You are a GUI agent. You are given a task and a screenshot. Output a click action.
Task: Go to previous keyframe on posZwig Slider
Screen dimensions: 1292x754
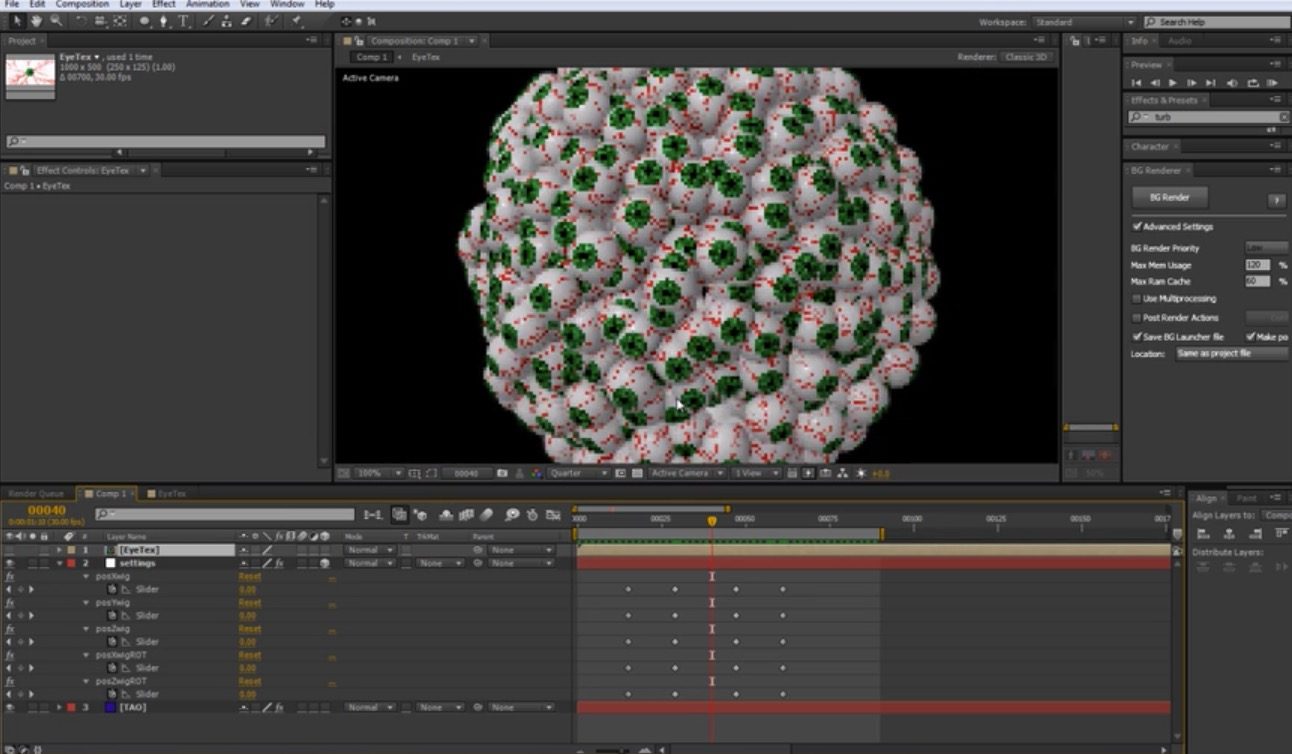coord(9,642)
